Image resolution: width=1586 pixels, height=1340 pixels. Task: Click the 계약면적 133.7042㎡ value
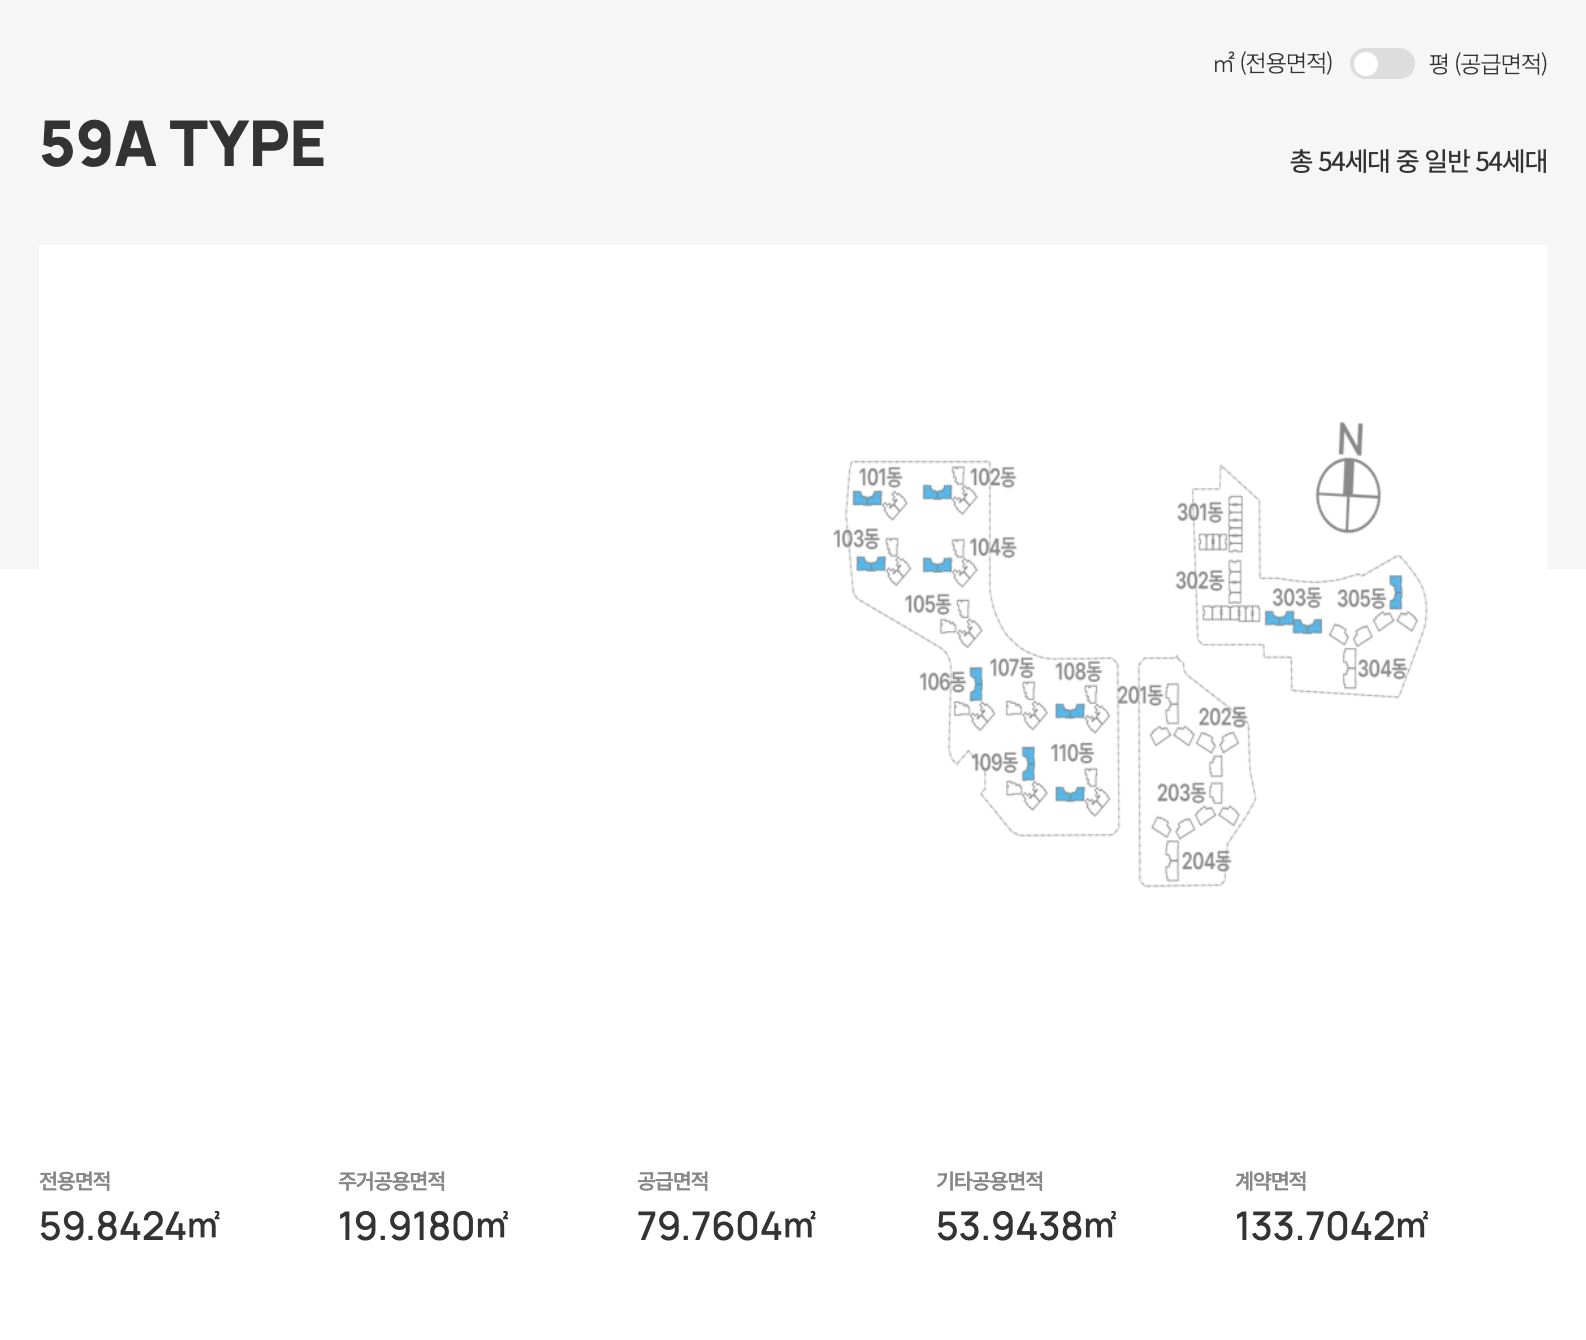pyautogui.click(x=1331, y=1226)
